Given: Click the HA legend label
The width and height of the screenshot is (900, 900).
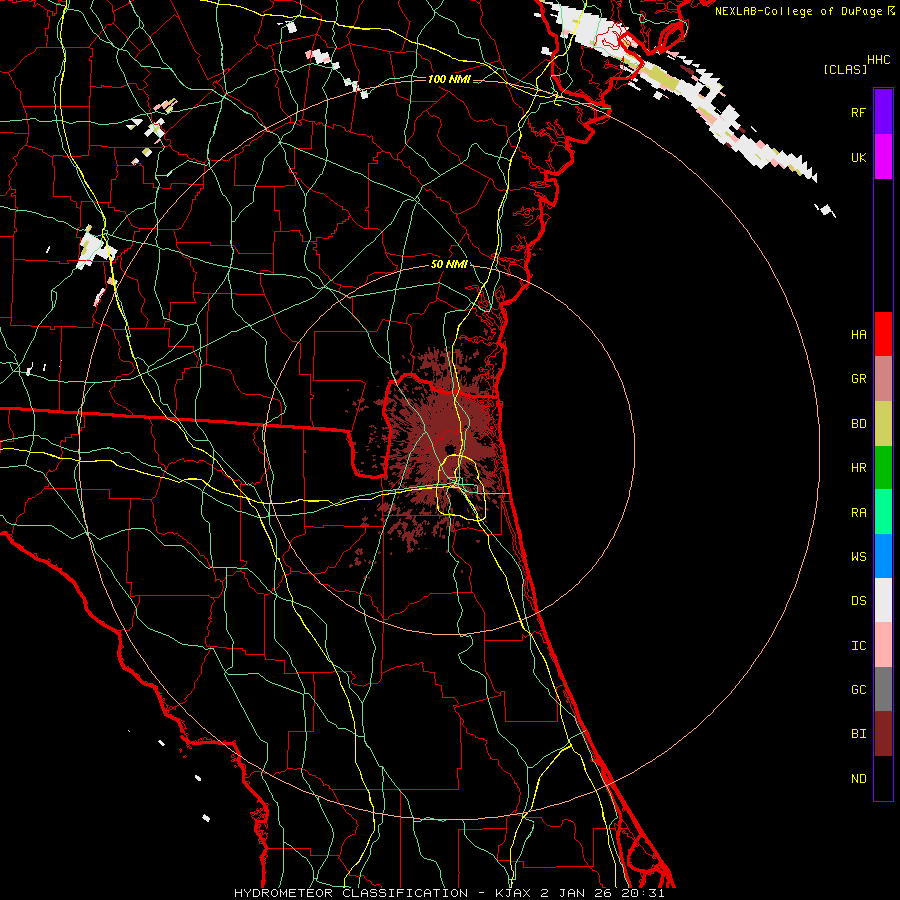Looking at the screenshot, I should (x=858, y=335).
